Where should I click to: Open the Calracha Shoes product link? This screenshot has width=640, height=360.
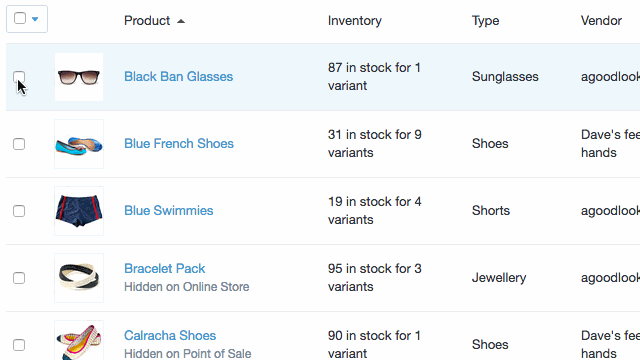[170, 335]
